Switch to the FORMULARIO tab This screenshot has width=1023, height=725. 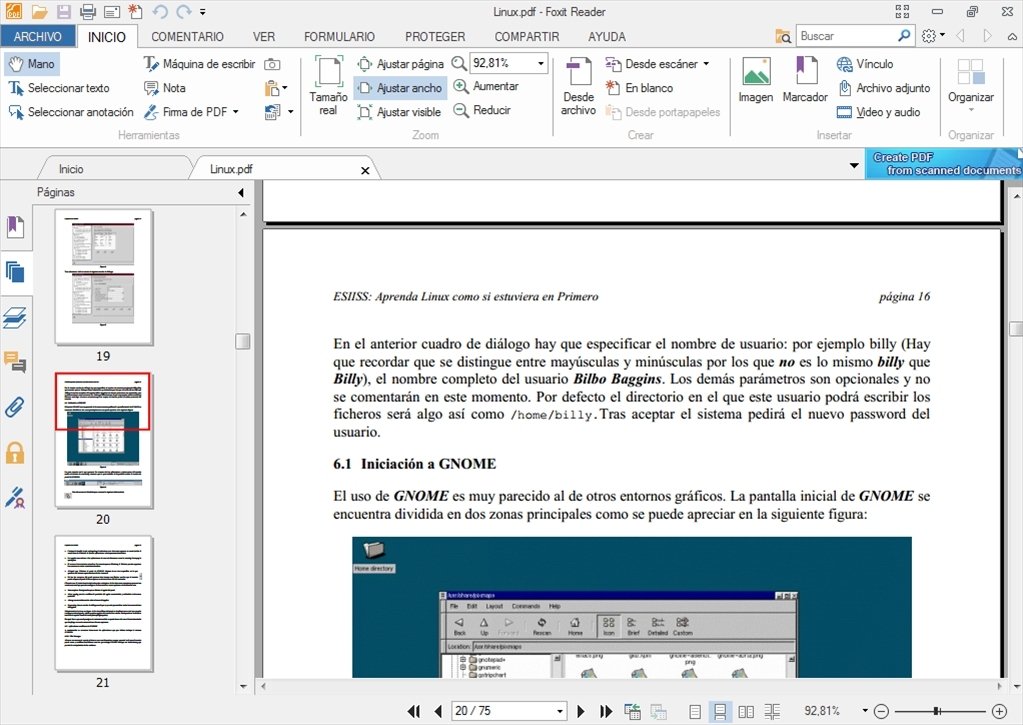tap(339, 37)
